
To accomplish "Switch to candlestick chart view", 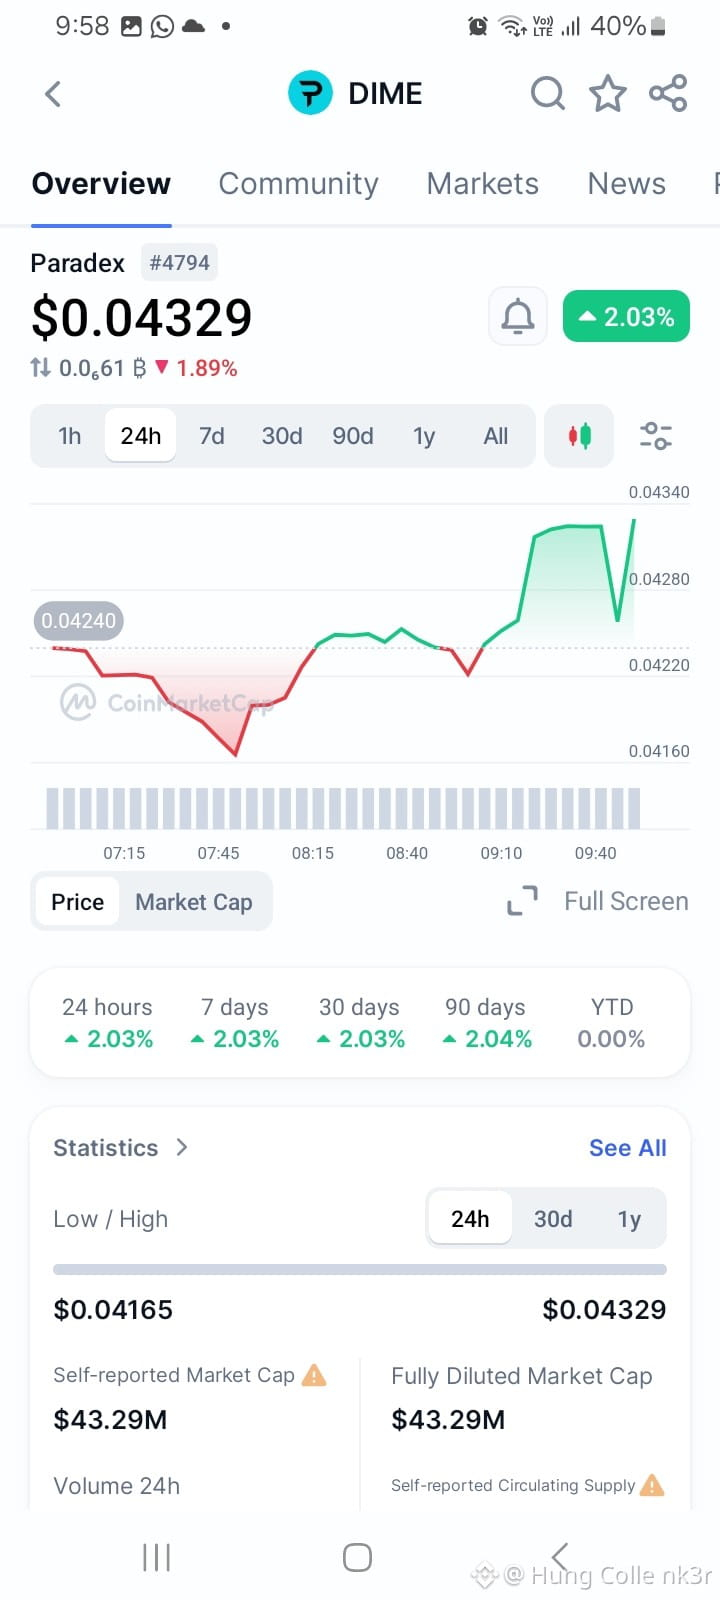I will pyautogui.click(x=580, y=436).
